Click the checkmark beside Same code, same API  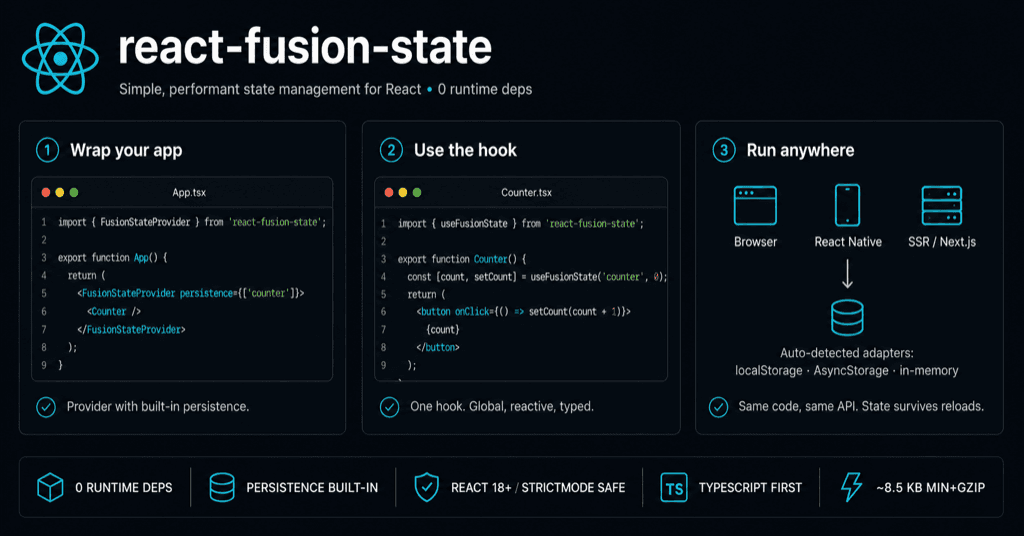click(x=718, y=407)
